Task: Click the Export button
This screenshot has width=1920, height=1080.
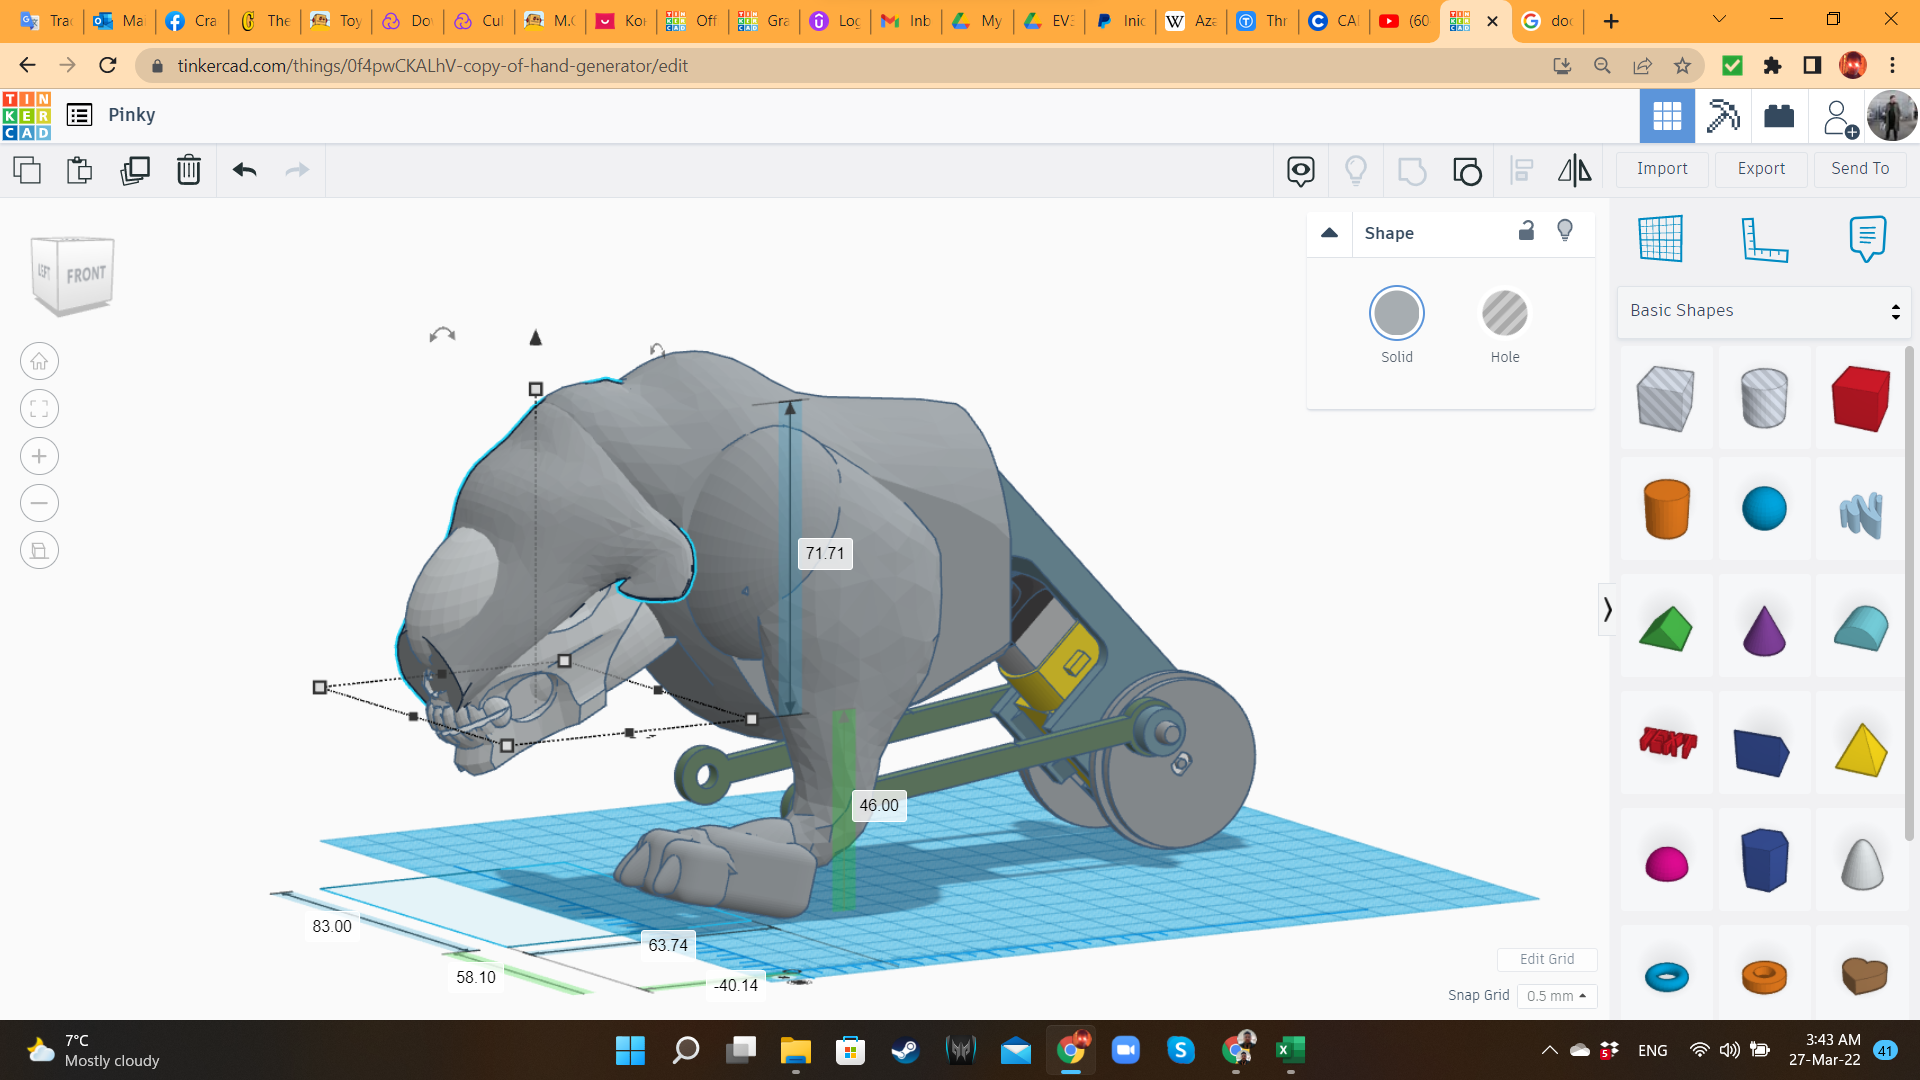Action: 1760,169
